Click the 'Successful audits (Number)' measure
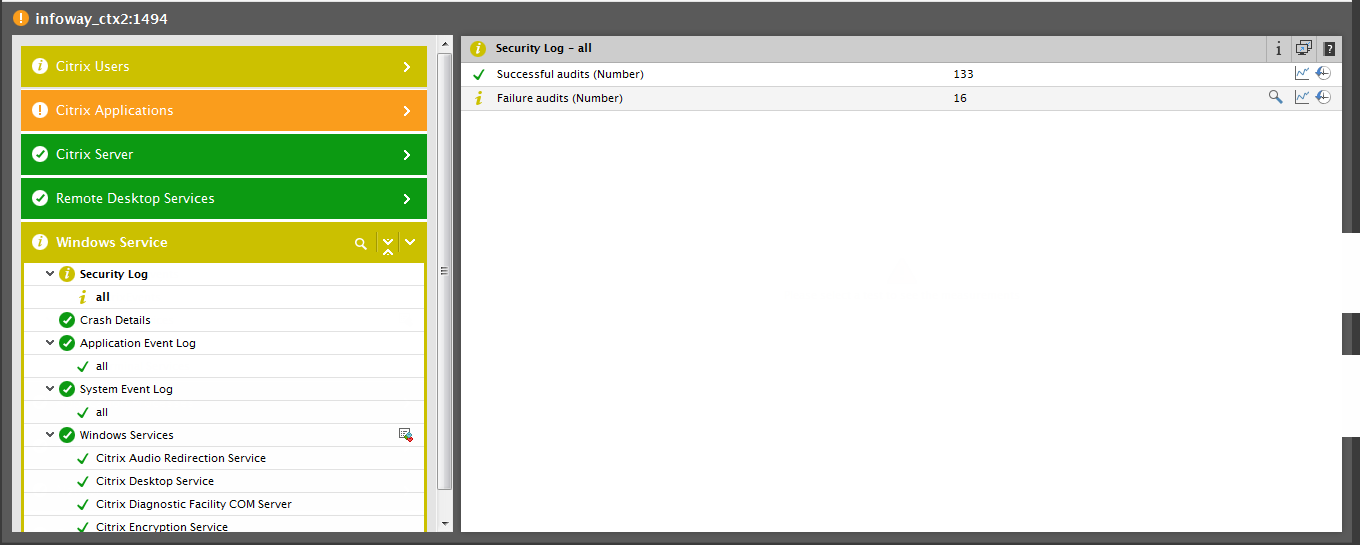The height and width of the screenshot is (545, 1360). (570, 75)
